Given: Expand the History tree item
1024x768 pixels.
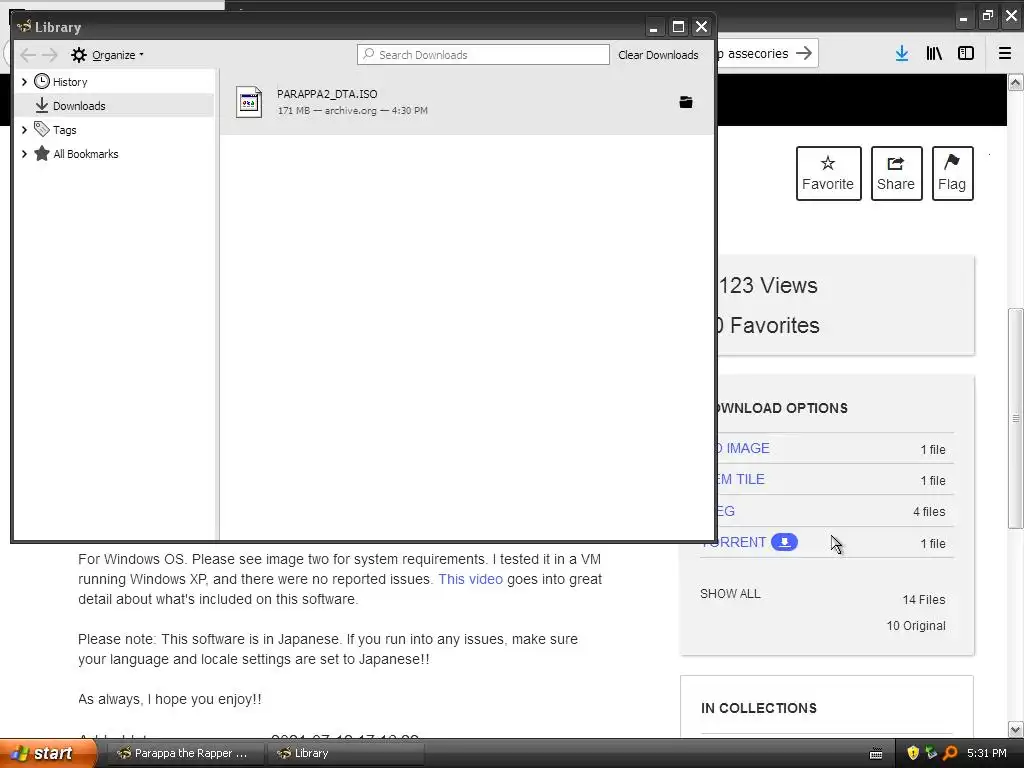Looking at the screenshot, I should click(x=24, y=82).
